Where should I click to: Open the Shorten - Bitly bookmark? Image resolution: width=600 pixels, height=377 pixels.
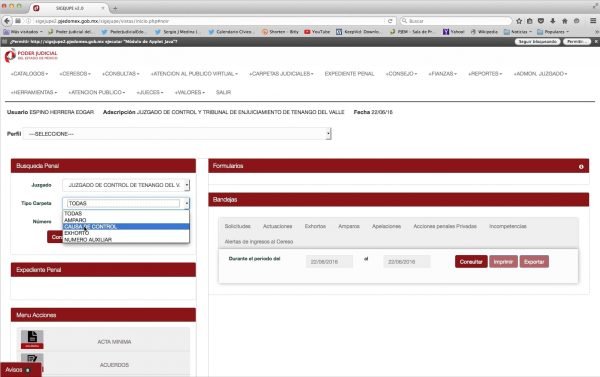point(280,32)
